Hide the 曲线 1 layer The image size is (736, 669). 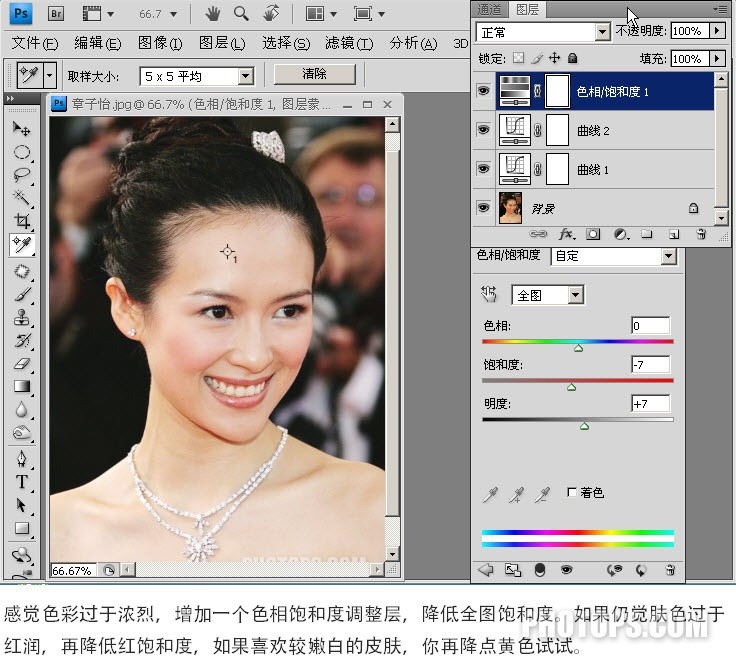(x=483, y=168)
